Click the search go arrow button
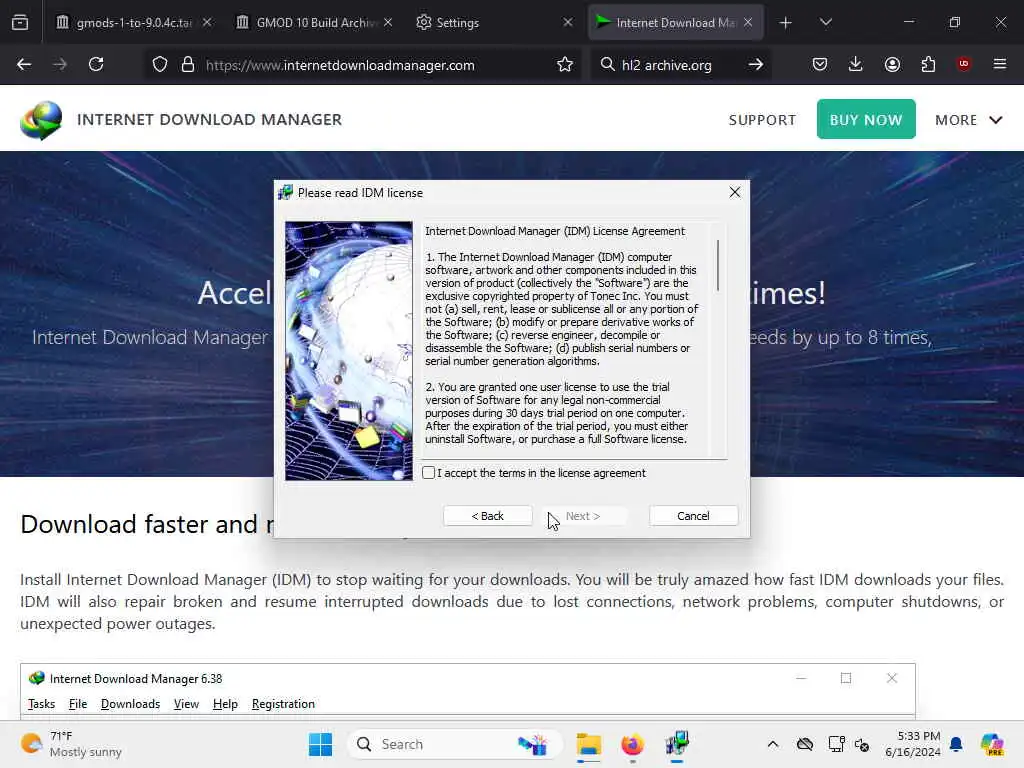Viewport: 1024px width, 768px height. (756, 64)
